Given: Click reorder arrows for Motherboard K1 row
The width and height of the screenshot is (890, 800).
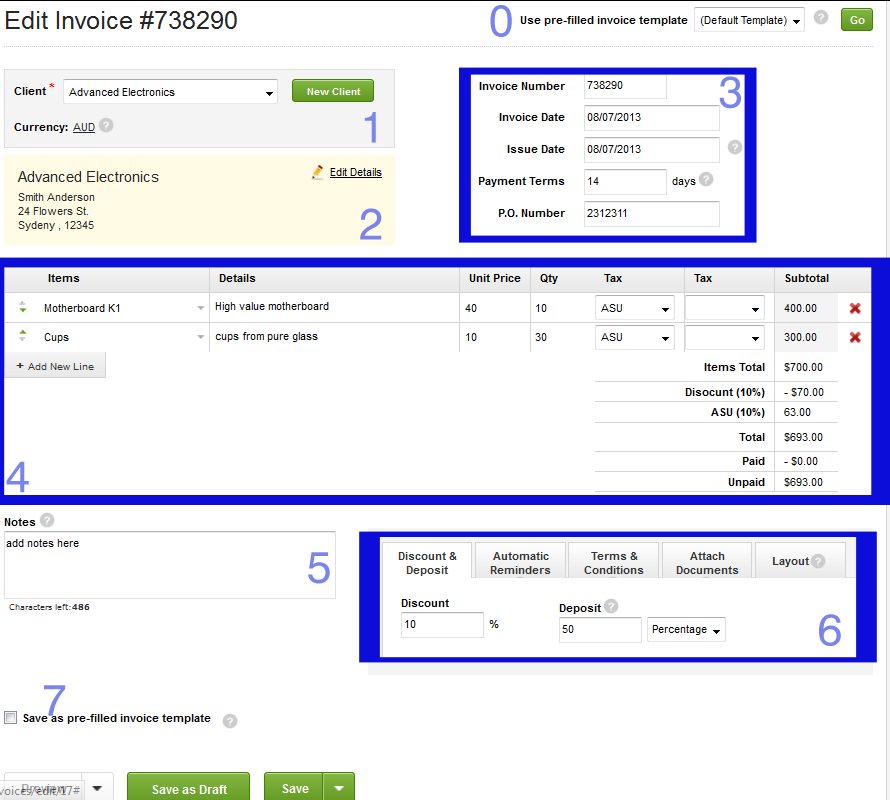Looking at the screenshot, I should click(23, 308).
